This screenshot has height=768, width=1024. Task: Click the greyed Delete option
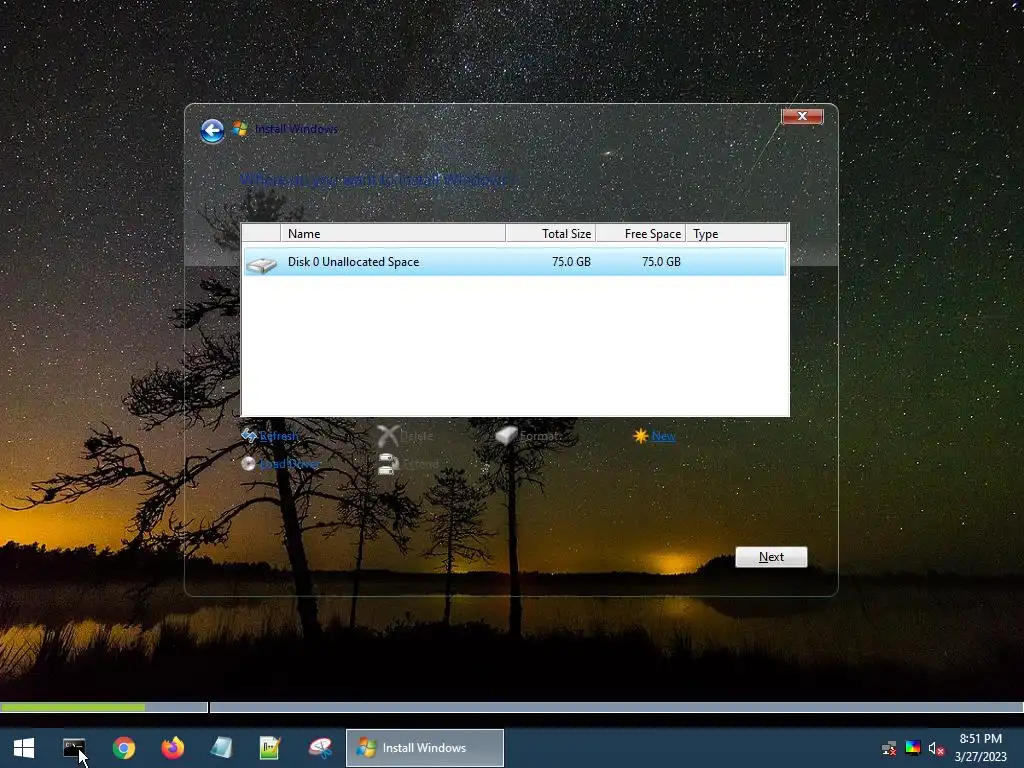[416, 436]
